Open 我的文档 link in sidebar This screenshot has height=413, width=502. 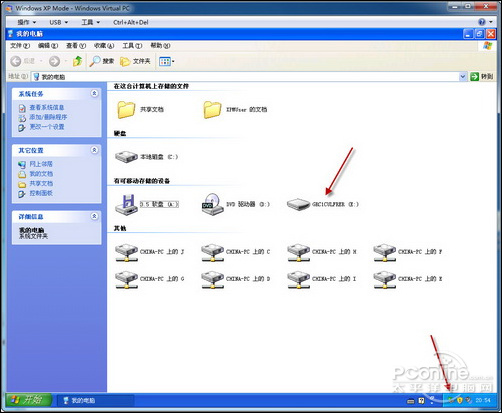tap(41, 174)
